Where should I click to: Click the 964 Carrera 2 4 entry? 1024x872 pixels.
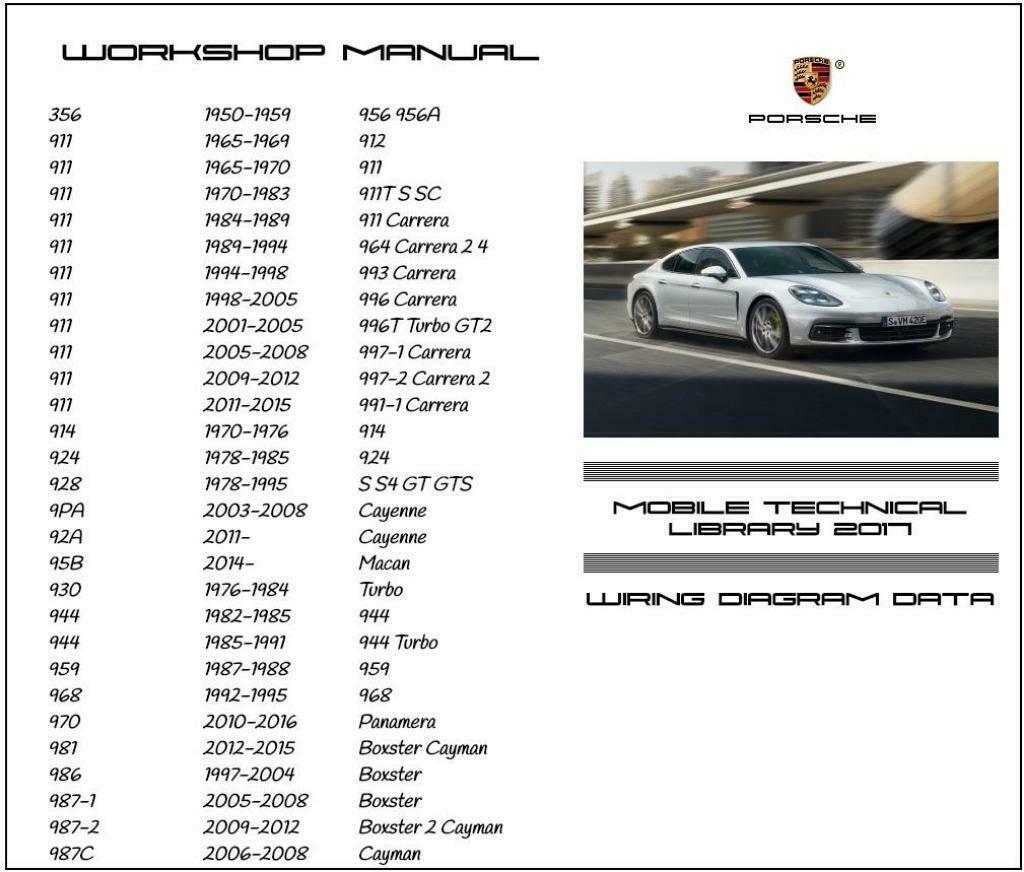[423, 246]
